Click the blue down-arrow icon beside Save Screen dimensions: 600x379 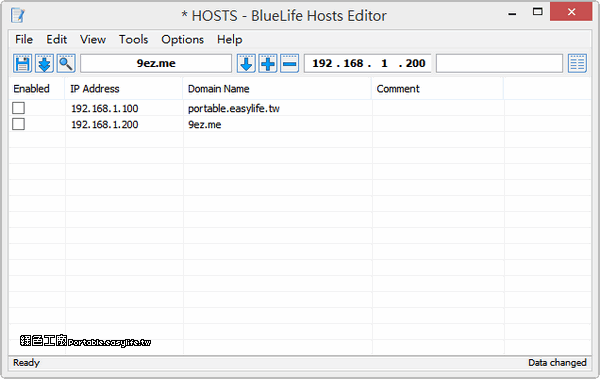[44, 63]
